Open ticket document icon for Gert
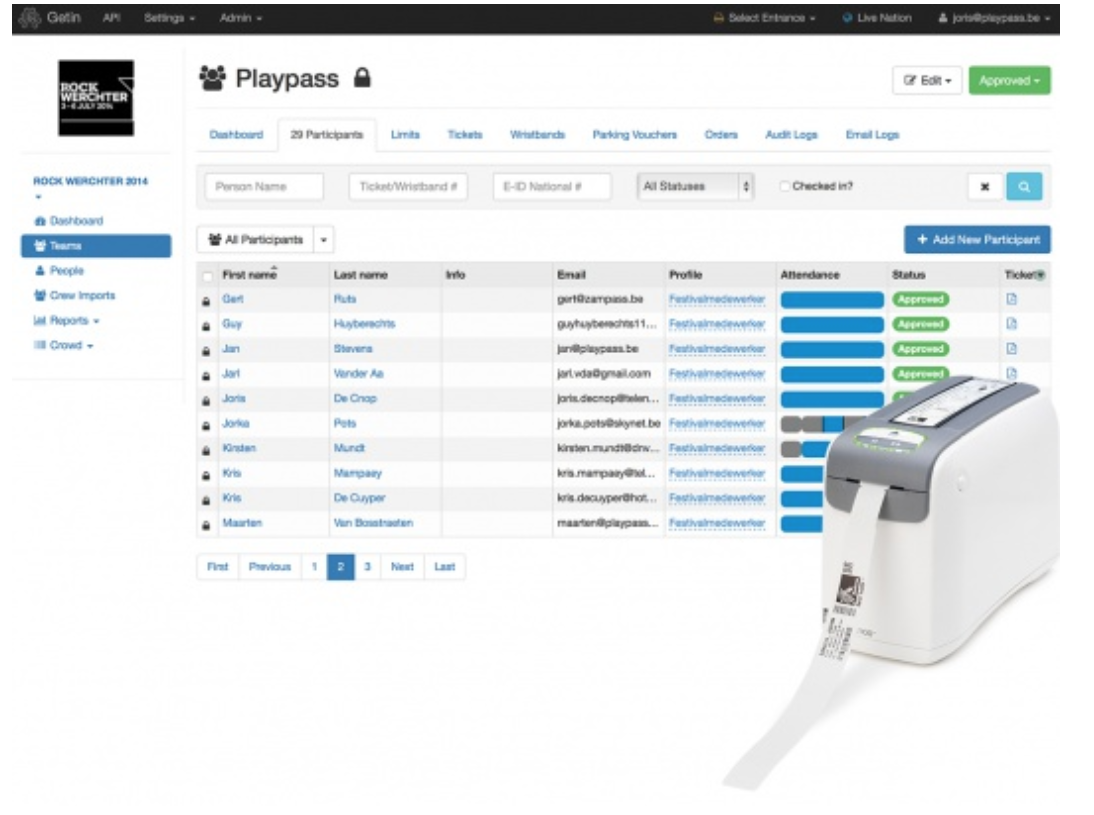This screenshot has height=815, width=1094. click(1012, 299)
